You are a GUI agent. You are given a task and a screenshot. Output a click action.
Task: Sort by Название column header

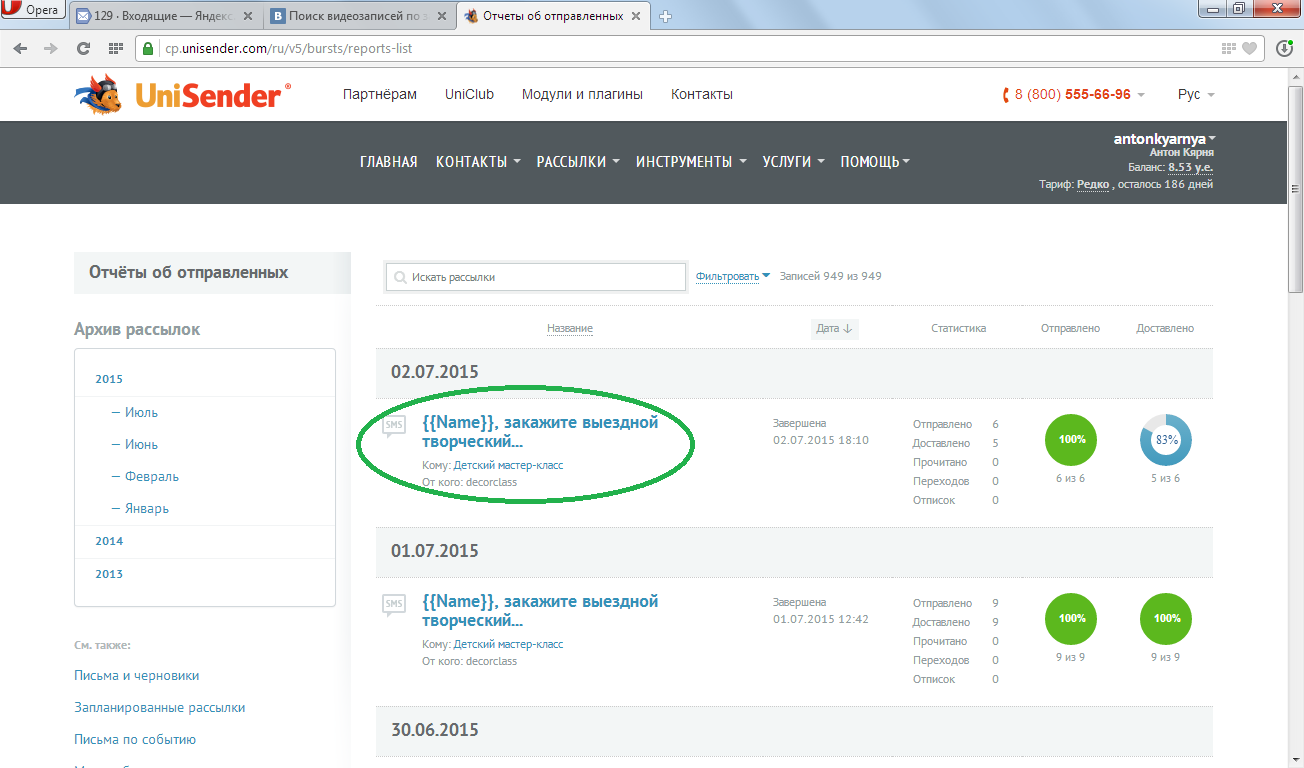pos(570,328)
